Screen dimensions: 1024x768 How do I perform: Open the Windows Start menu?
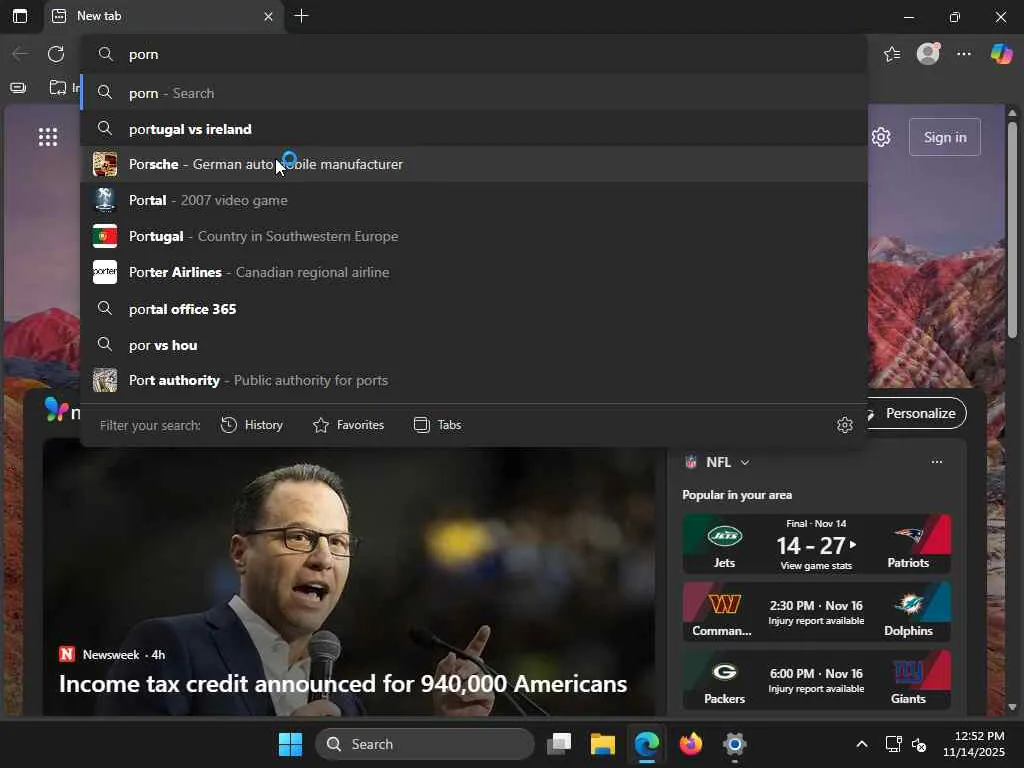(x=291, y=744)
